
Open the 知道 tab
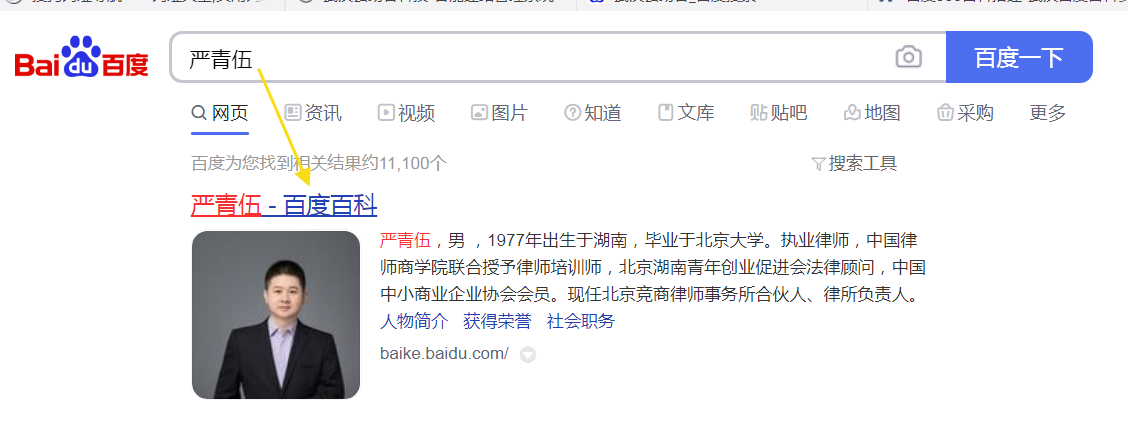593,112
